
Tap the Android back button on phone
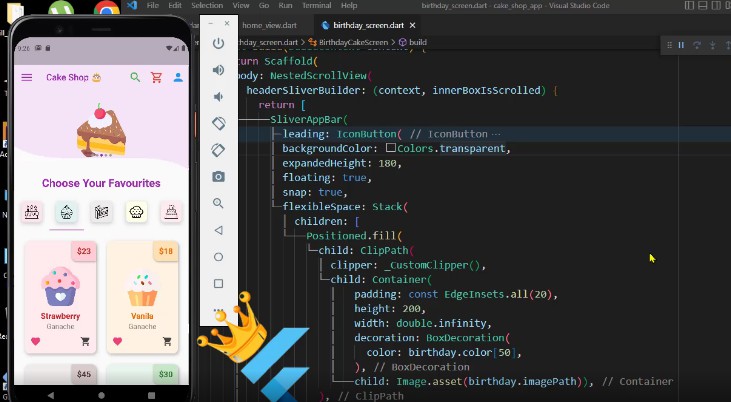click(51, 395)
